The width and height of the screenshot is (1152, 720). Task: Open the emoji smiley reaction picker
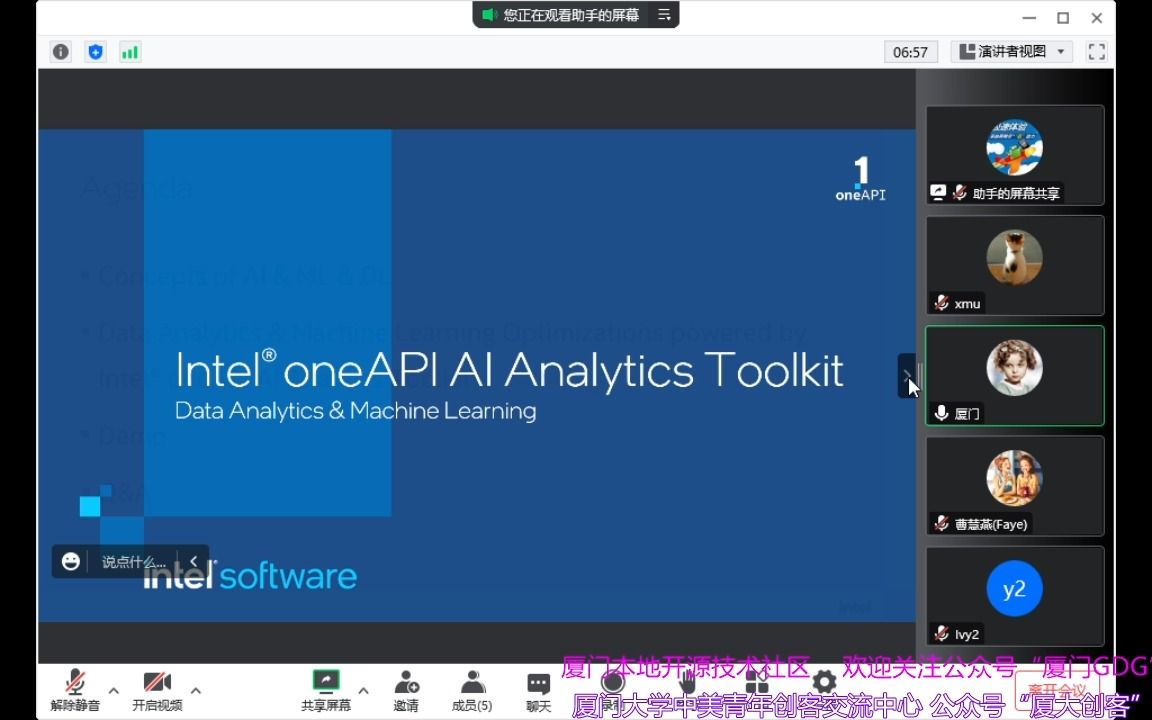coord(71,562)
